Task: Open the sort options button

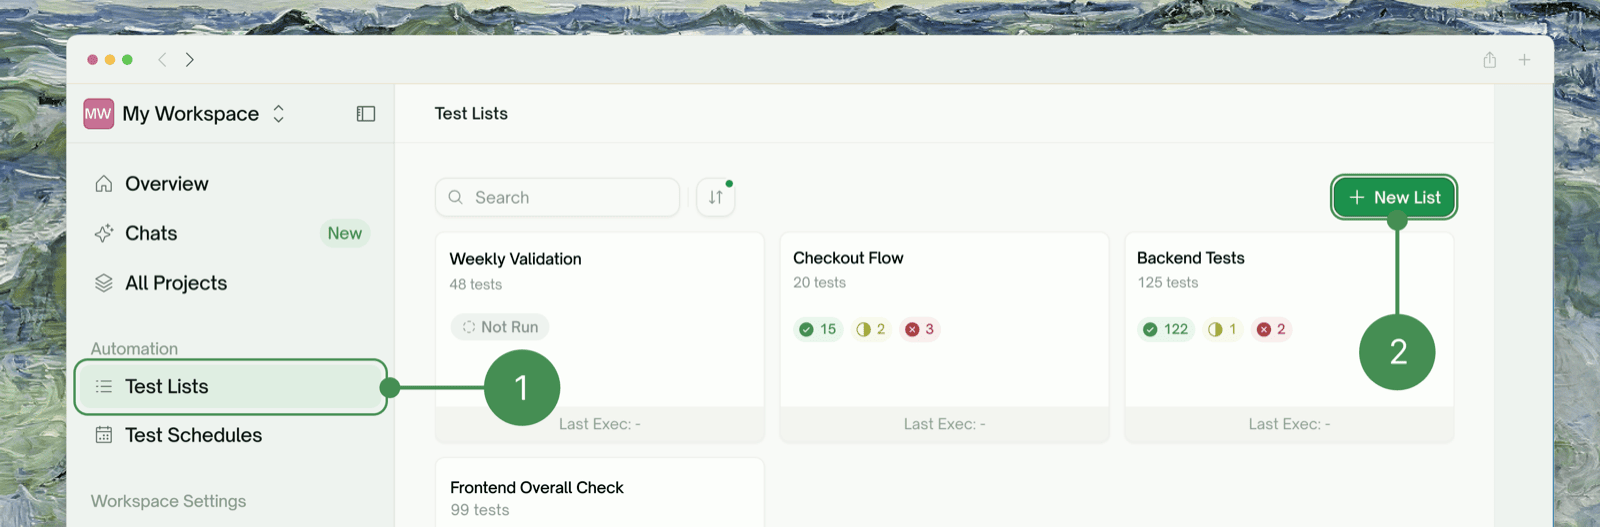Action: click(715, 197)
